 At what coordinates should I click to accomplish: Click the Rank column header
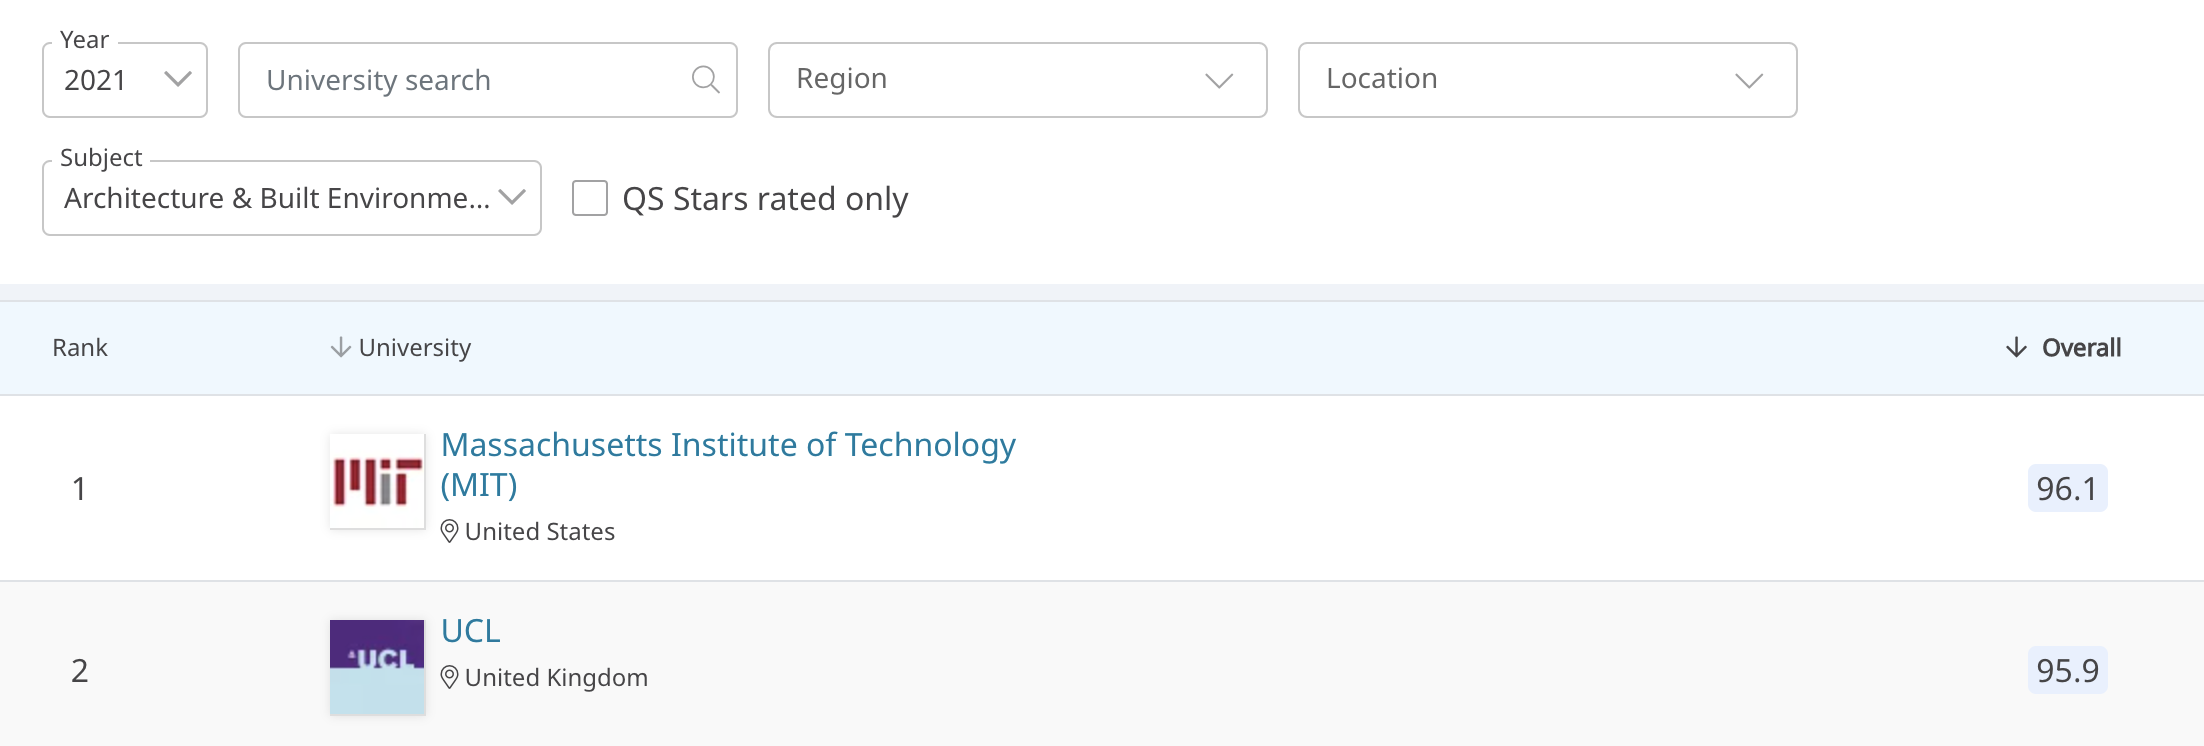tap(80, 347)
